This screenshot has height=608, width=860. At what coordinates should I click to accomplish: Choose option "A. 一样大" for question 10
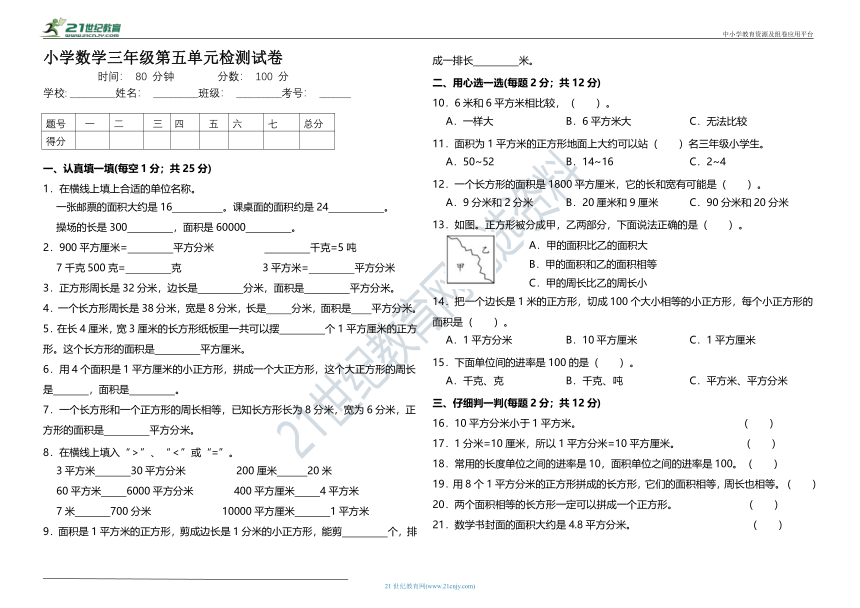point(470,121)
